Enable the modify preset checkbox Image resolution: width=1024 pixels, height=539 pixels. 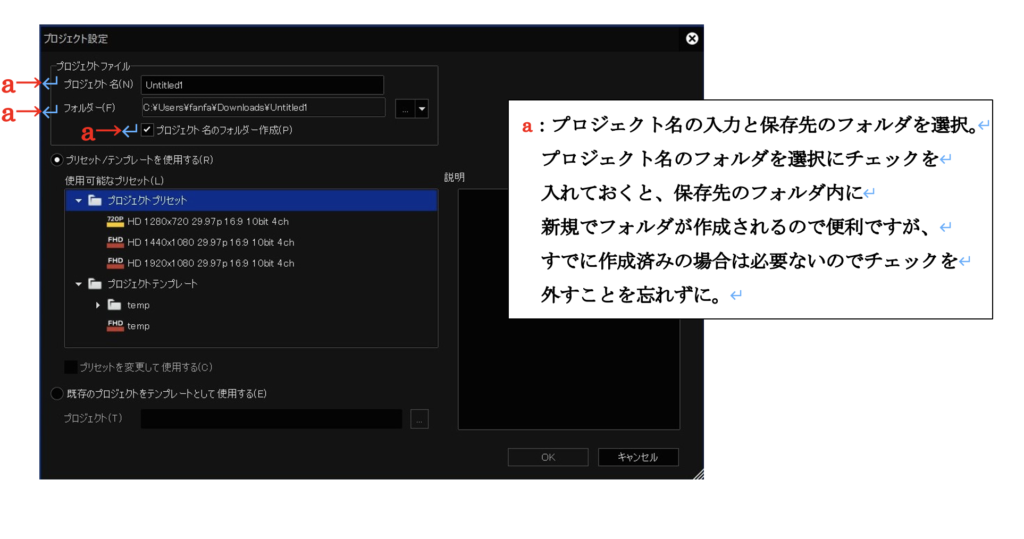(71, 367)
